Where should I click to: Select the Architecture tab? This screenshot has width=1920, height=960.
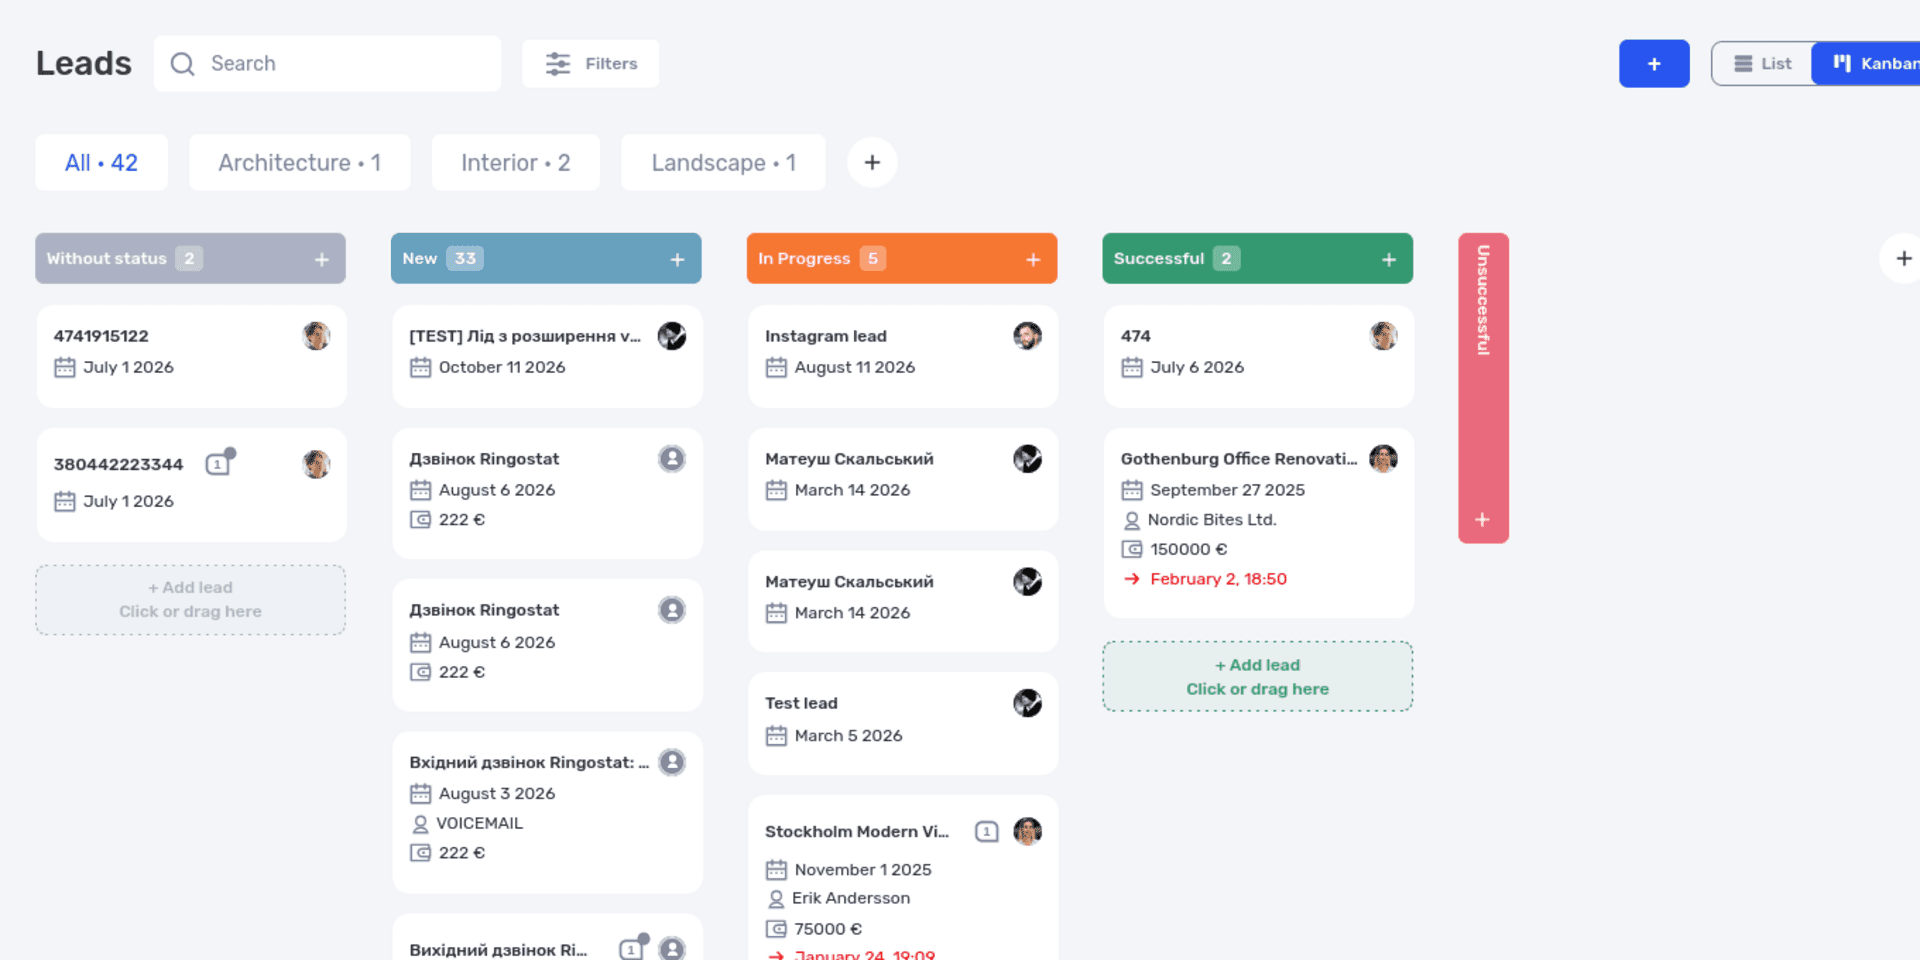(x=299, y=162)
